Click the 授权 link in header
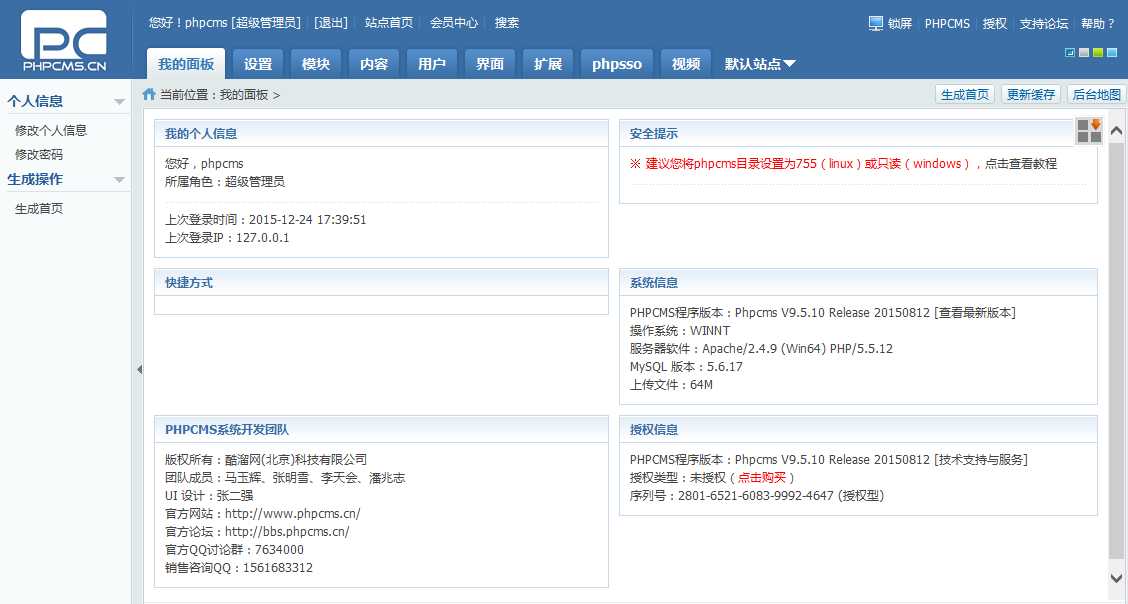 pos(995,24)
